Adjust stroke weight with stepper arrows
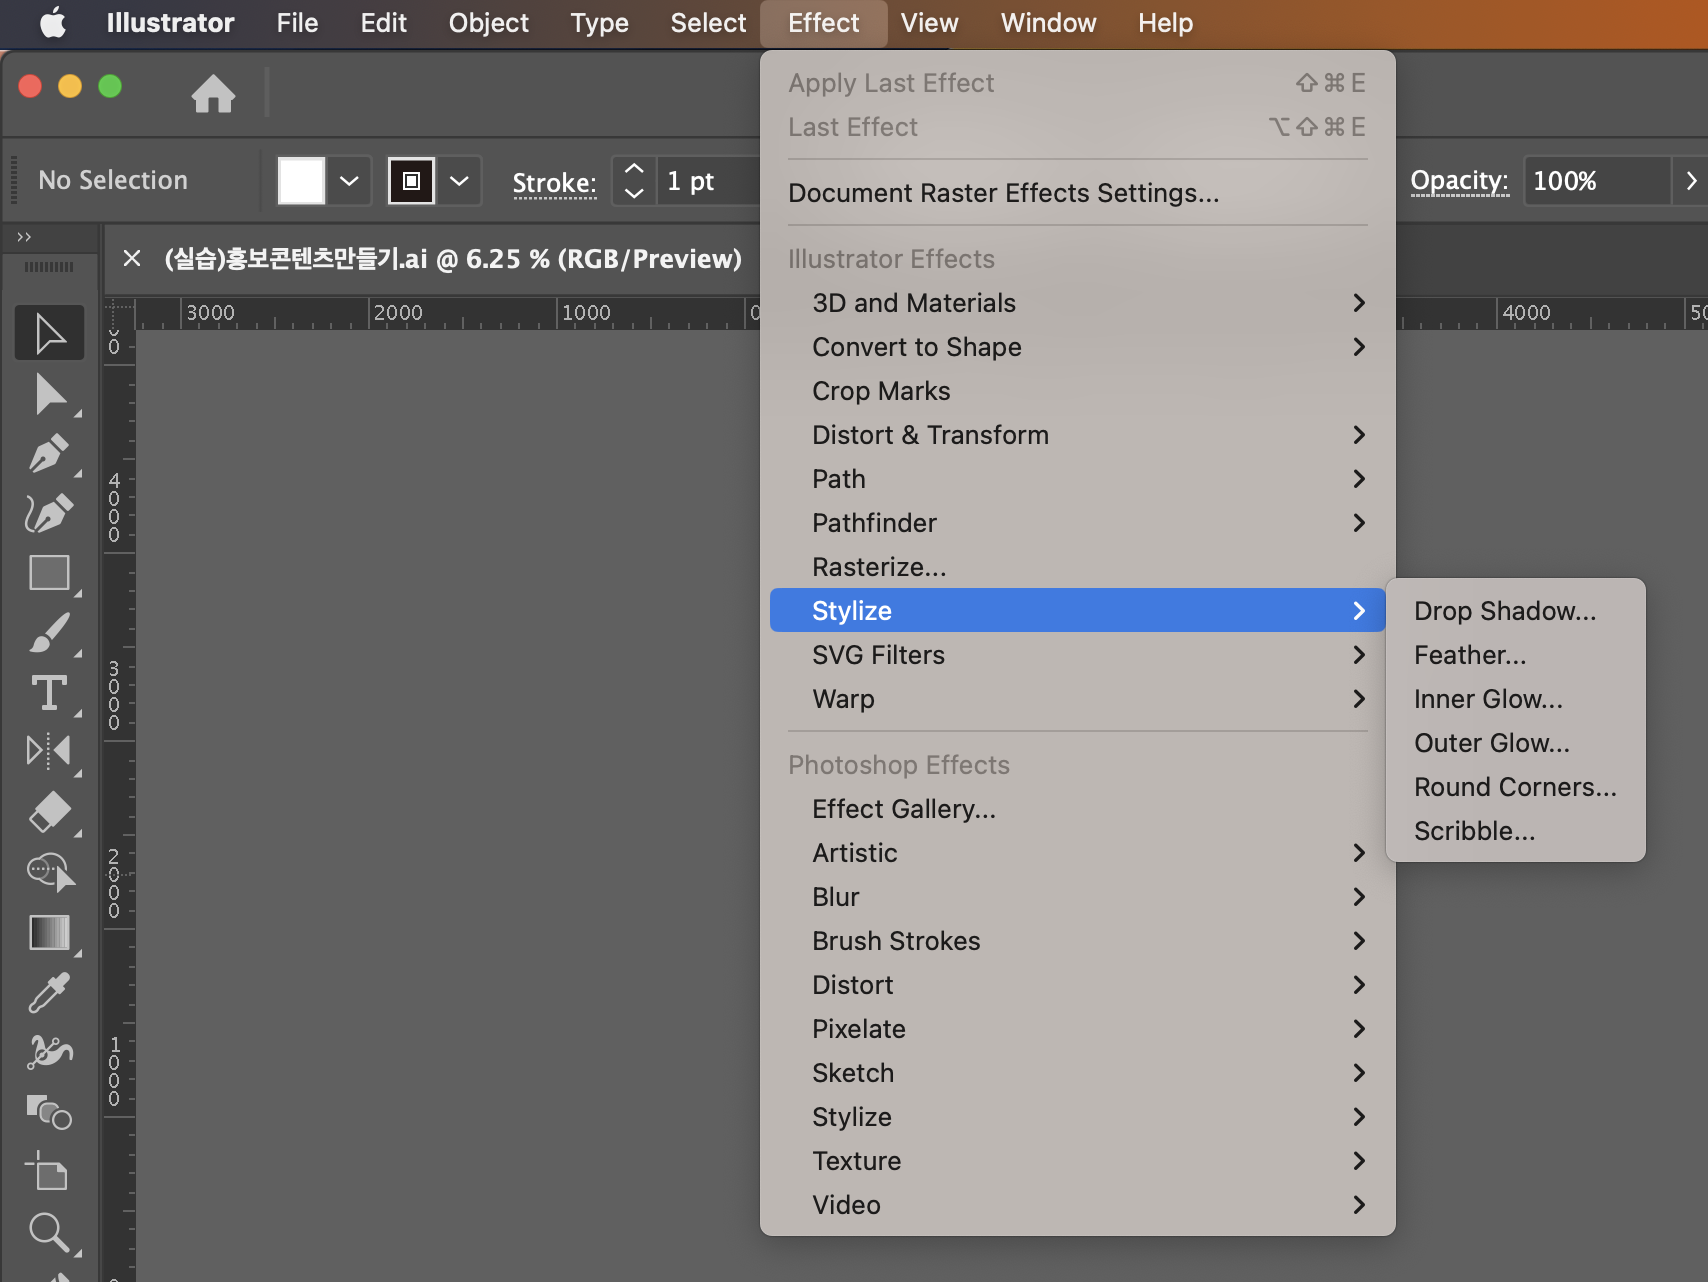This screenshot has width=1708, height=1282. (x=634, y=181)
